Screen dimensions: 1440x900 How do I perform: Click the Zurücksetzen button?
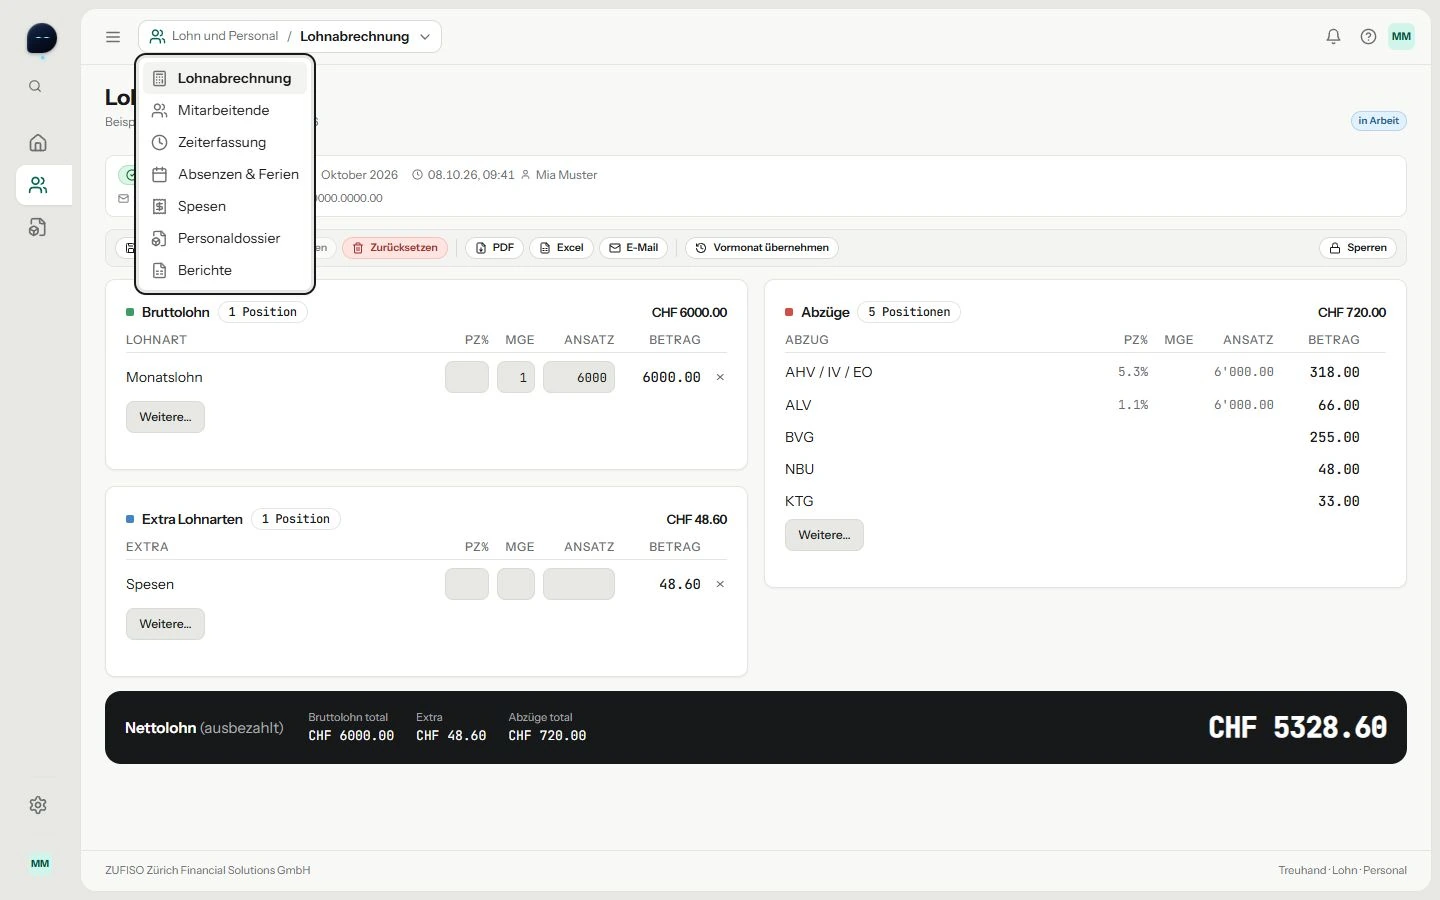click(x=395, y=248)
